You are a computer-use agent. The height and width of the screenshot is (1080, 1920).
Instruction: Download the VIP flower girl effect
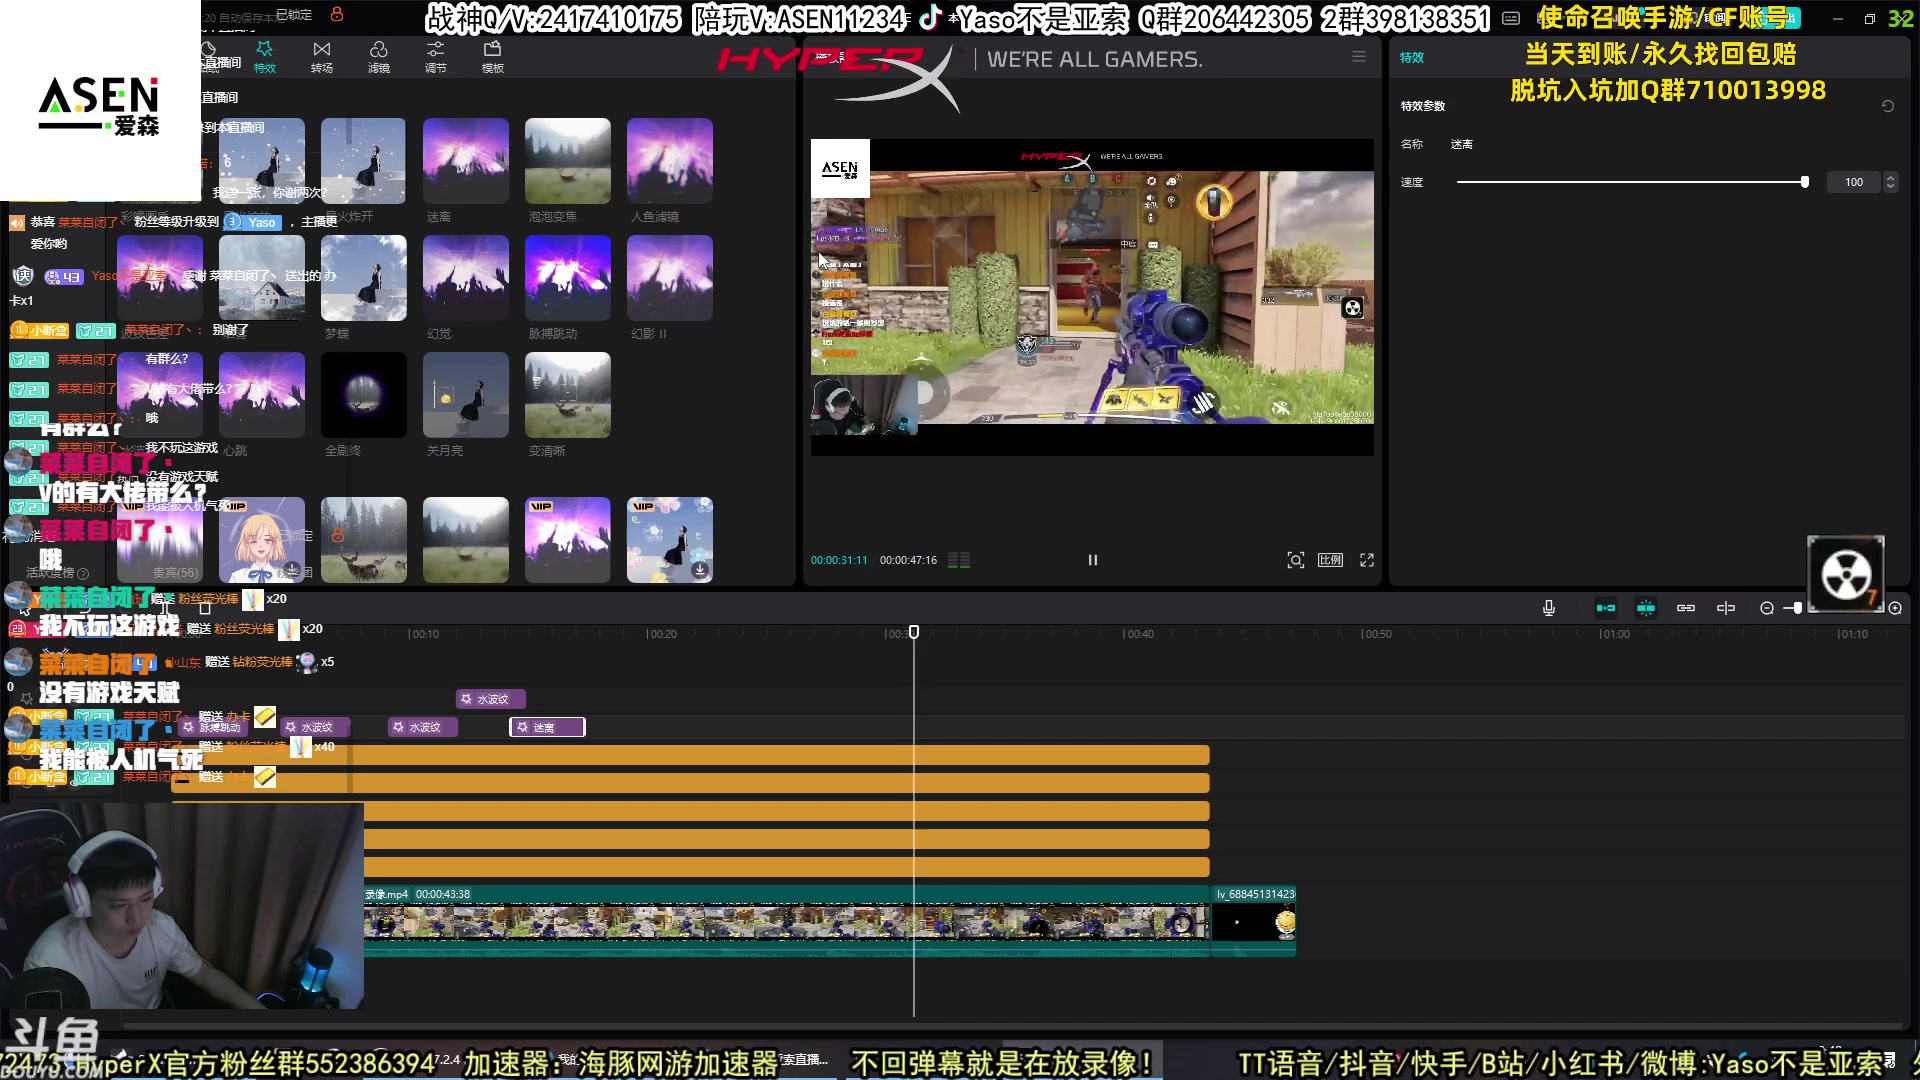pyautogui.click(x=700, y=570)
